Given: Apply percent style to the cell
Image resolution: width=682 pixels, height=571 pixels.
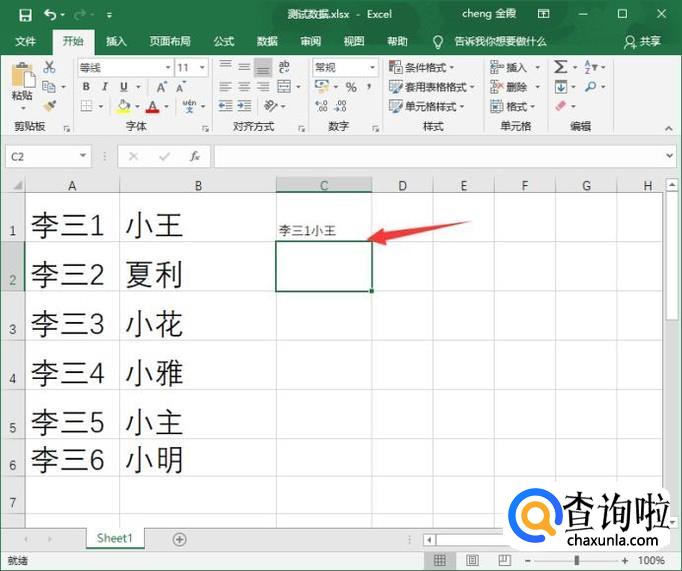Looking at the screenshot, I should tap(351, 87).
